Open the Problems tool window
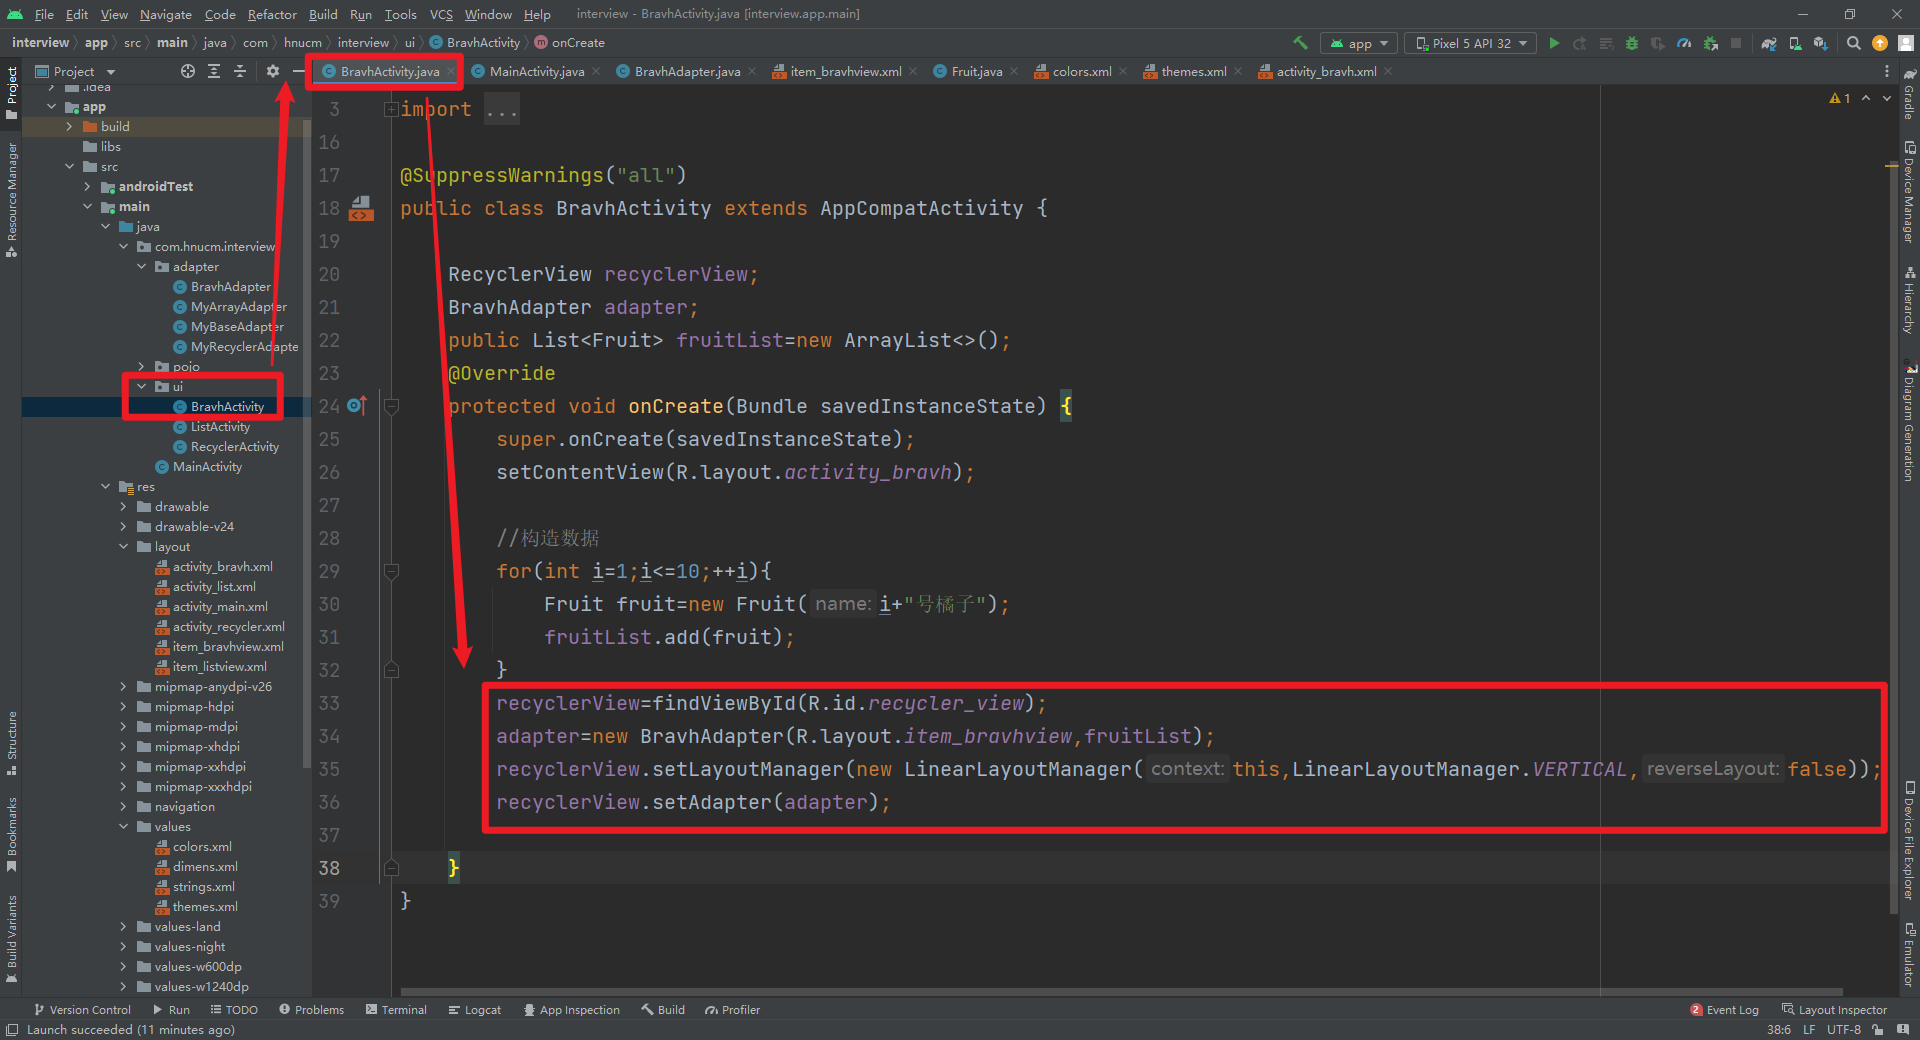The image size is (1920, 1040). click(311, 1010)
